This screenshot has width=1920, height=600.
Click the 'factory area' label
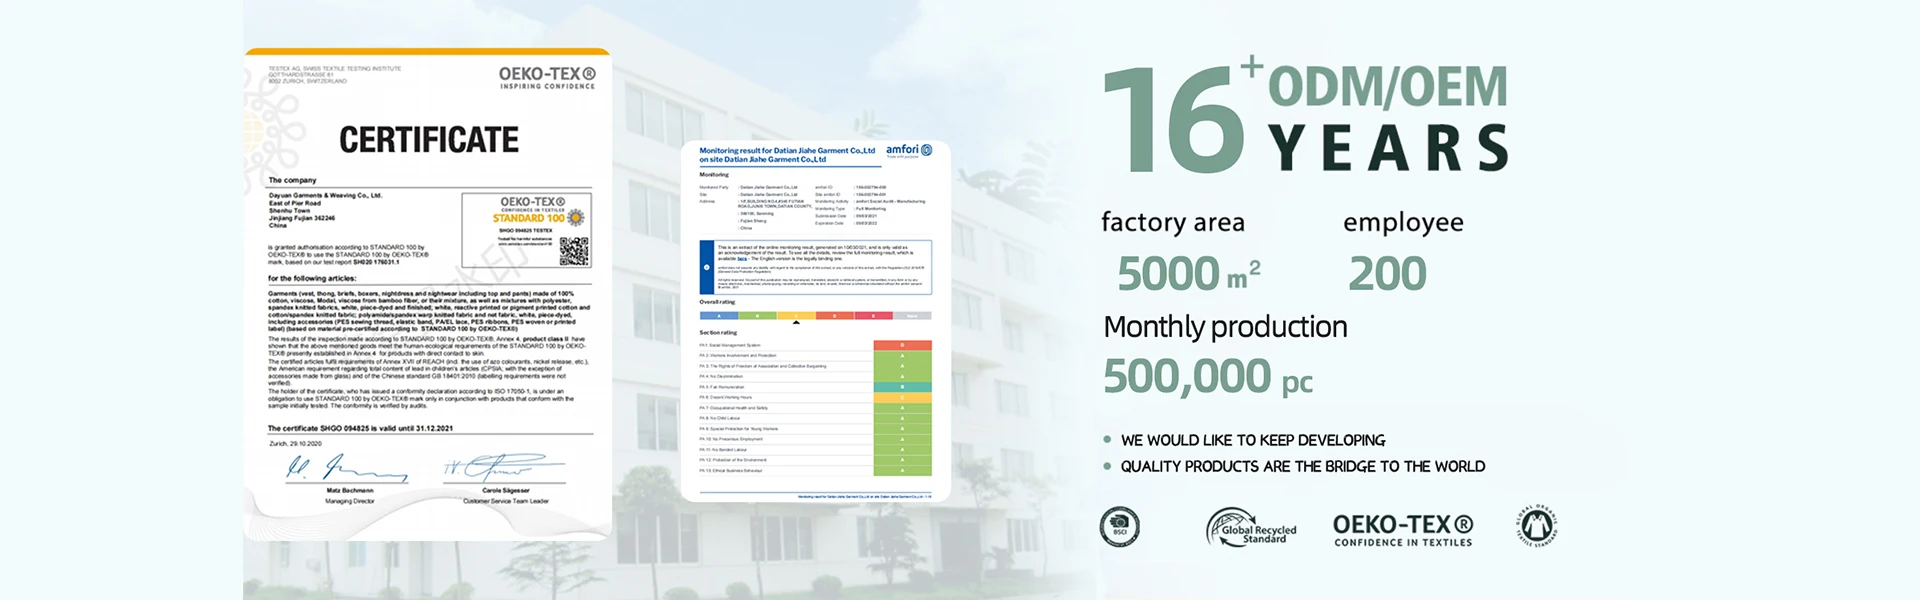click(1172, 222)
